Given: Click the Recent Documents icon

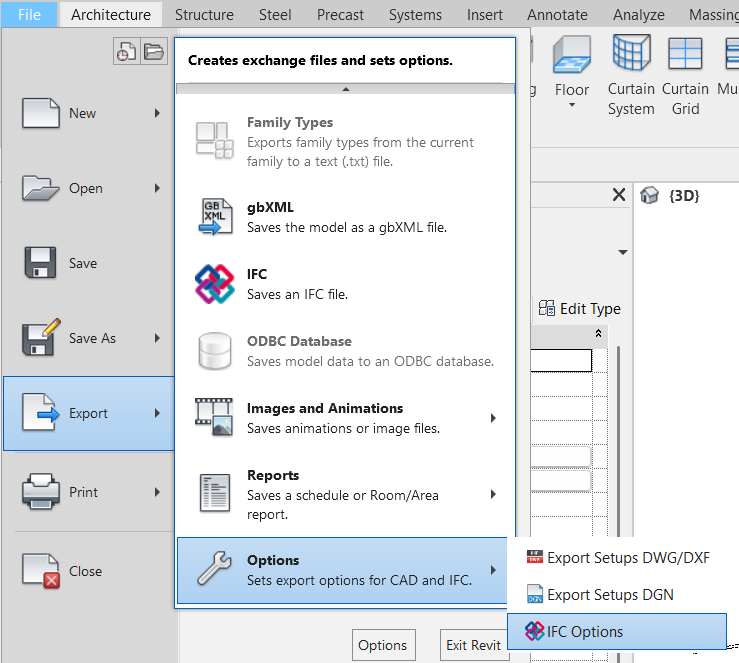Looking at the screenshot, I should tap(127, 51).
